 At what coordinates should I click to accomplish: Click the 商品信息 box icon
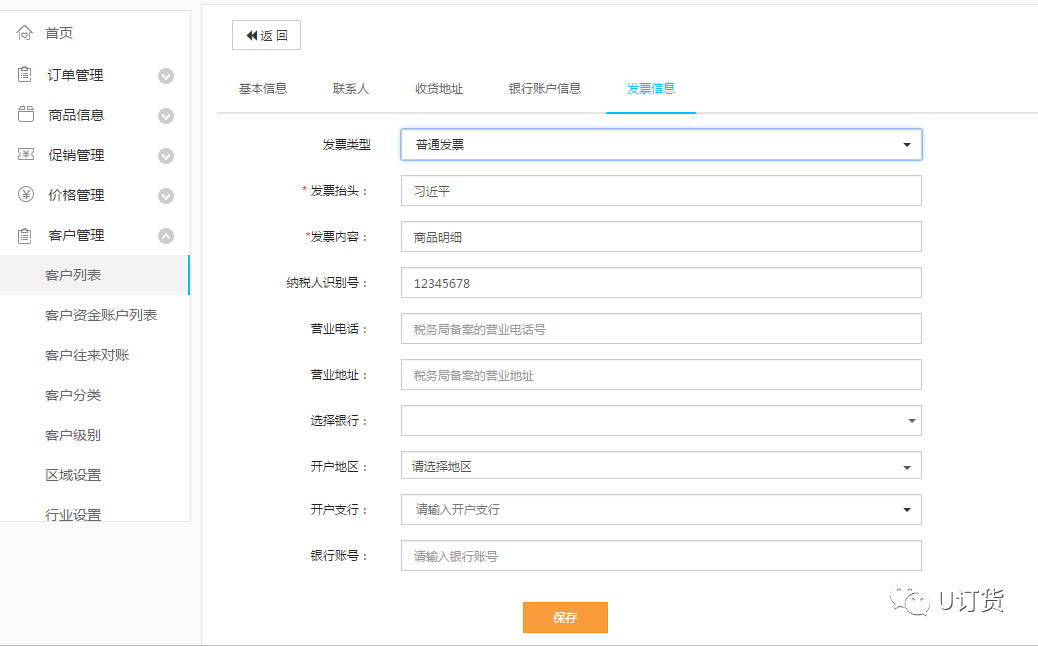coord(26,115)
